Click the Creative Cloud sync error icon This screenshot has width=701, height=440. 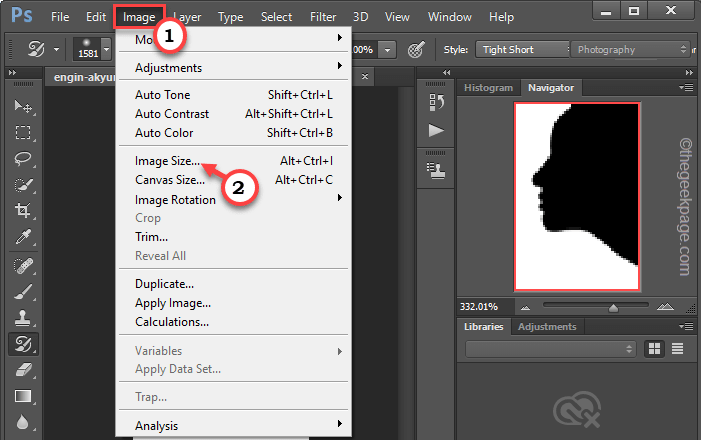pyautogui.click(x=577, y=409)
